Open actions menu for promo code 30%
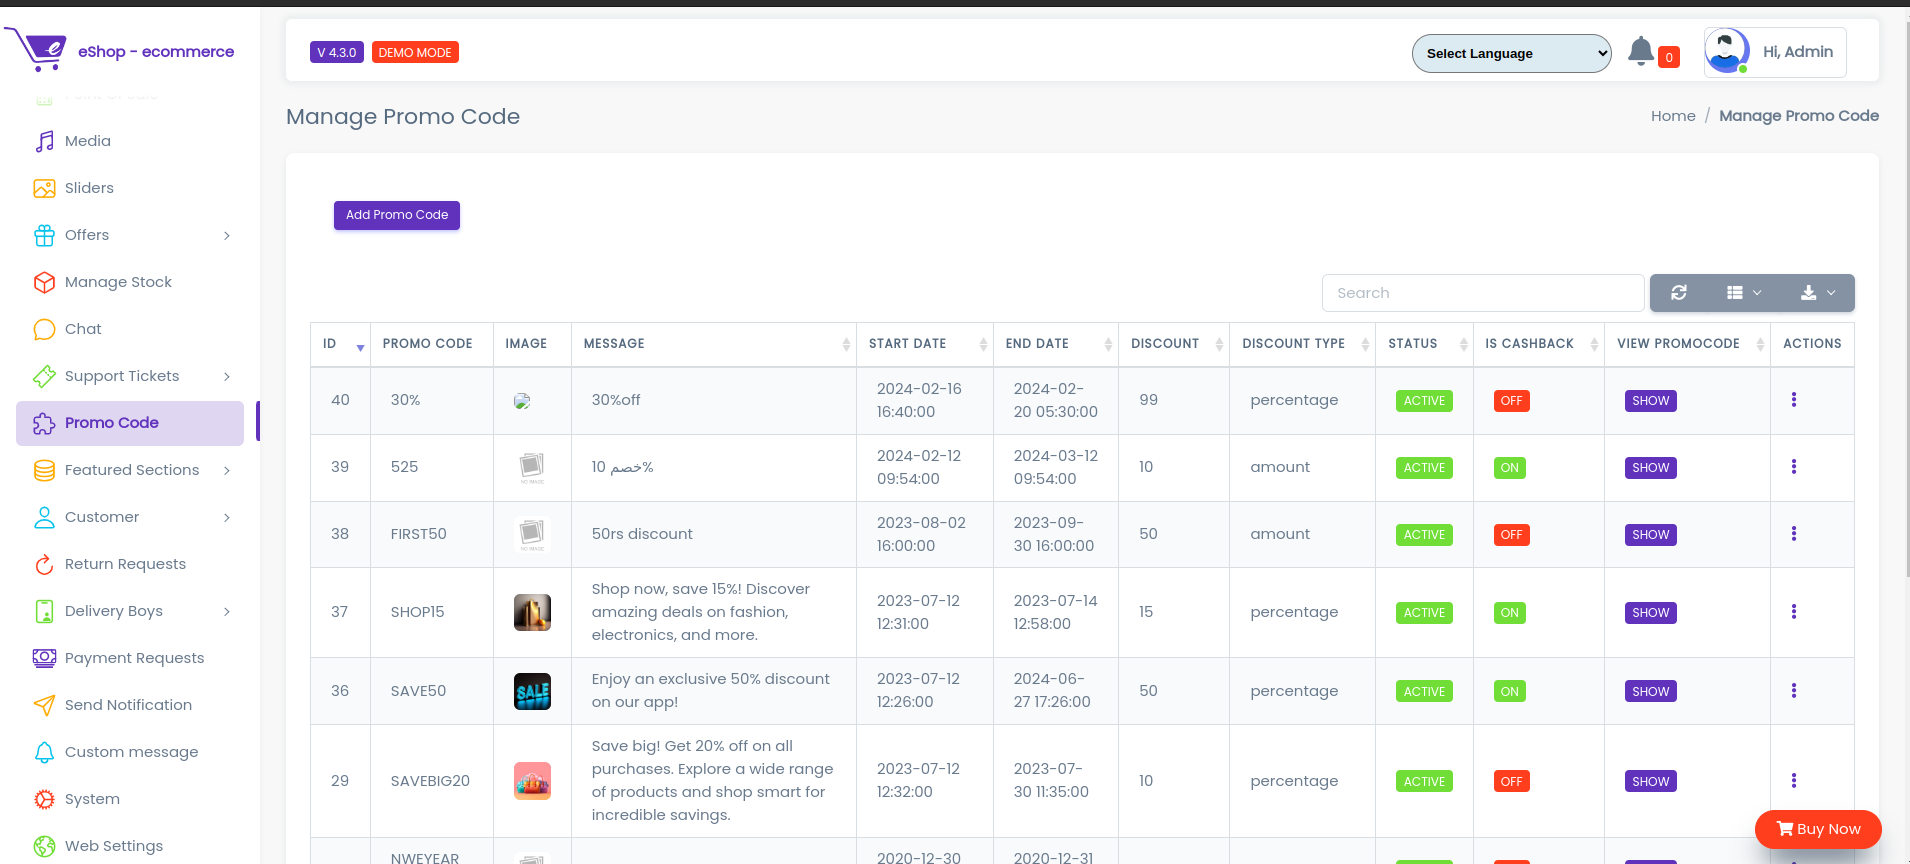The image size is (1910, 864). pyautogui.click(x=1793, y=400)
